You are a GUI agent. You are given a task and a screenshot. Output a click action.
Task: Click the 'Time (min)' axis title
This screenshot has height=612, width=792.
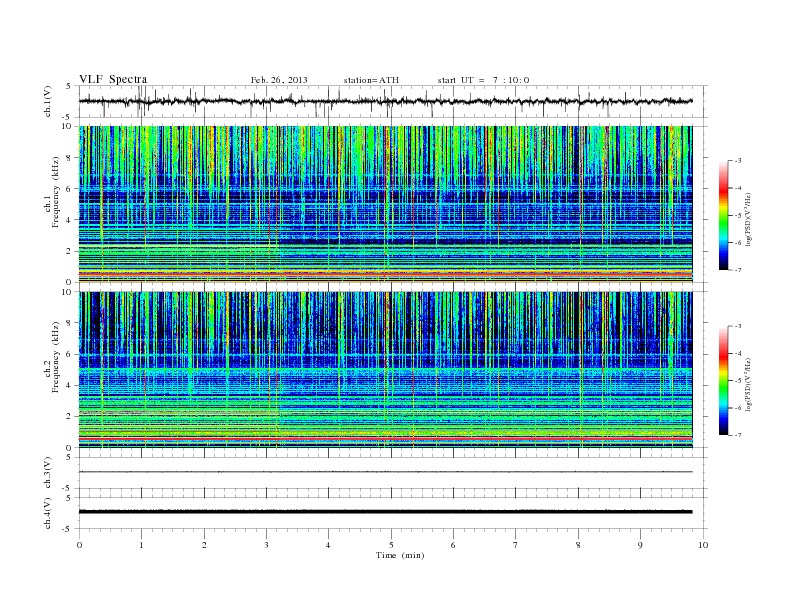400,555
